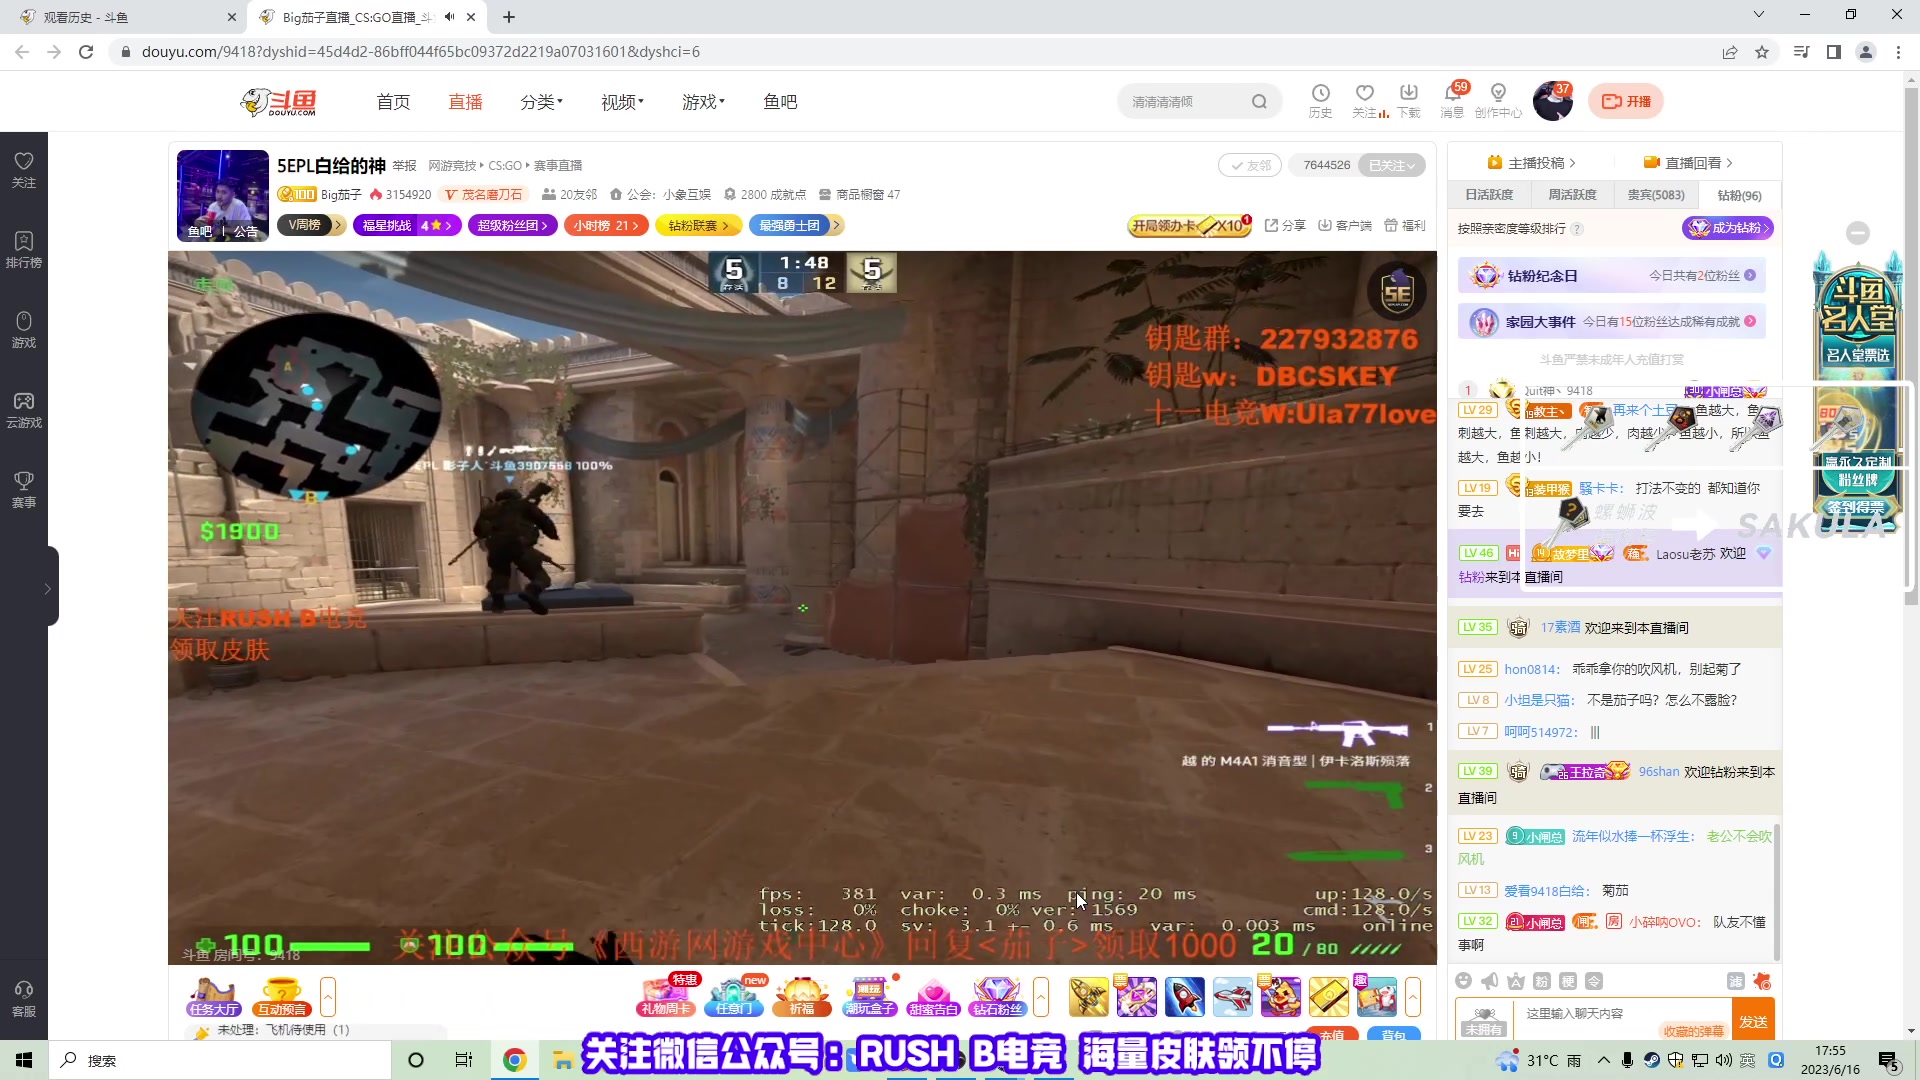Screen dimensions: 1920x1080
Task: Open emoji picker in chat toolbar
Action: (x=1464, y=981)
